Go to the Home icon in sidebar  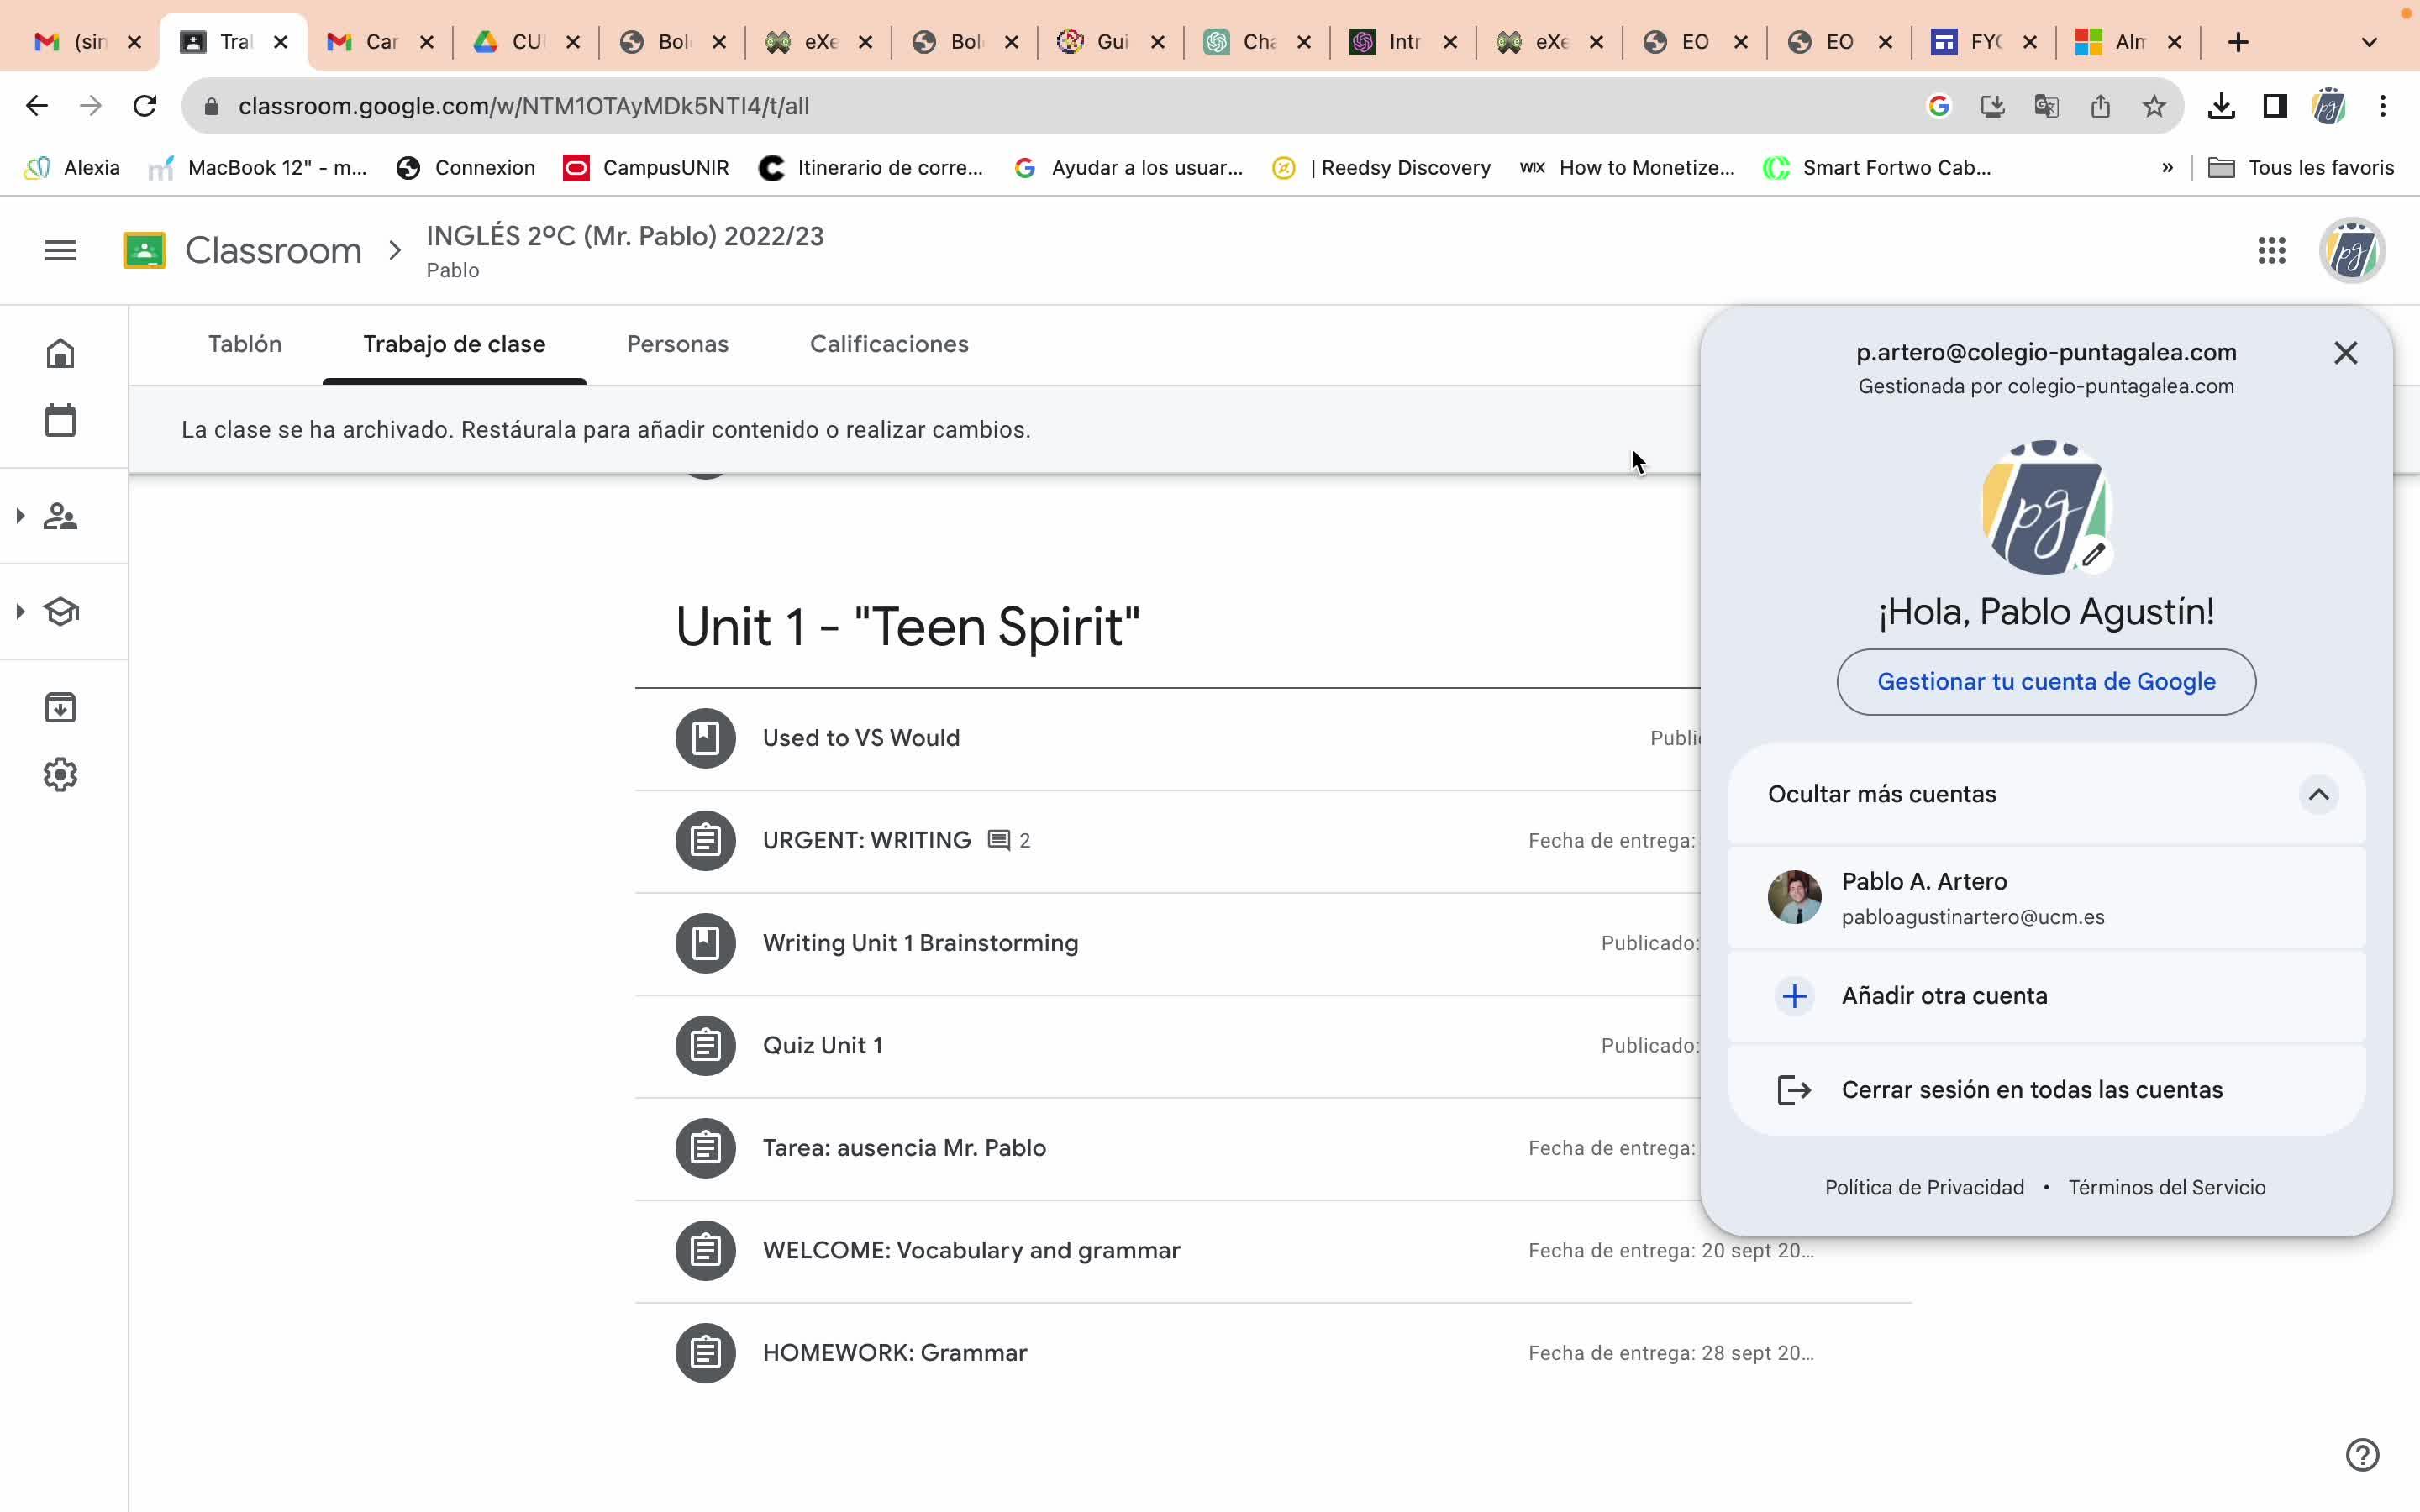(60, 354)
